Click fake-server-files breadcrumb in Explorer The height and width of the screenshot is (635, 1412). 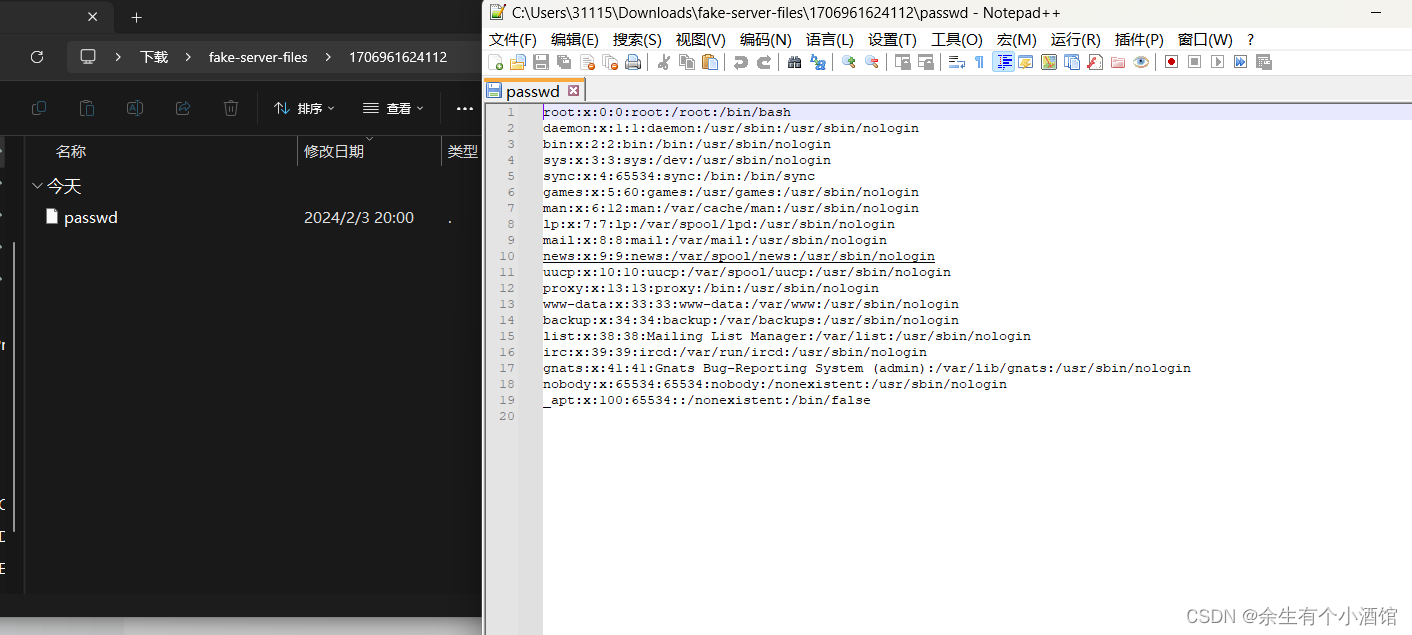point(258,57)
